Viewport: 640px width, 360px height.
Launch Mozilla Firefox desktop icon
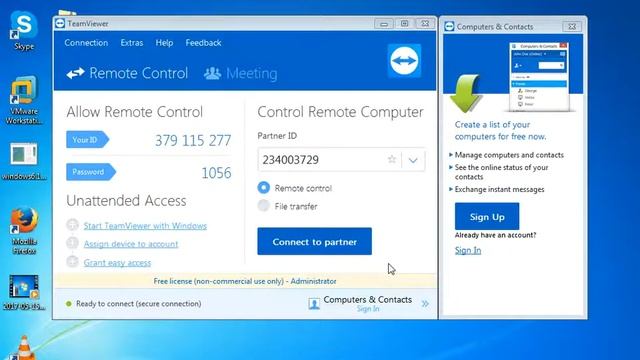[x=24, y=231]
